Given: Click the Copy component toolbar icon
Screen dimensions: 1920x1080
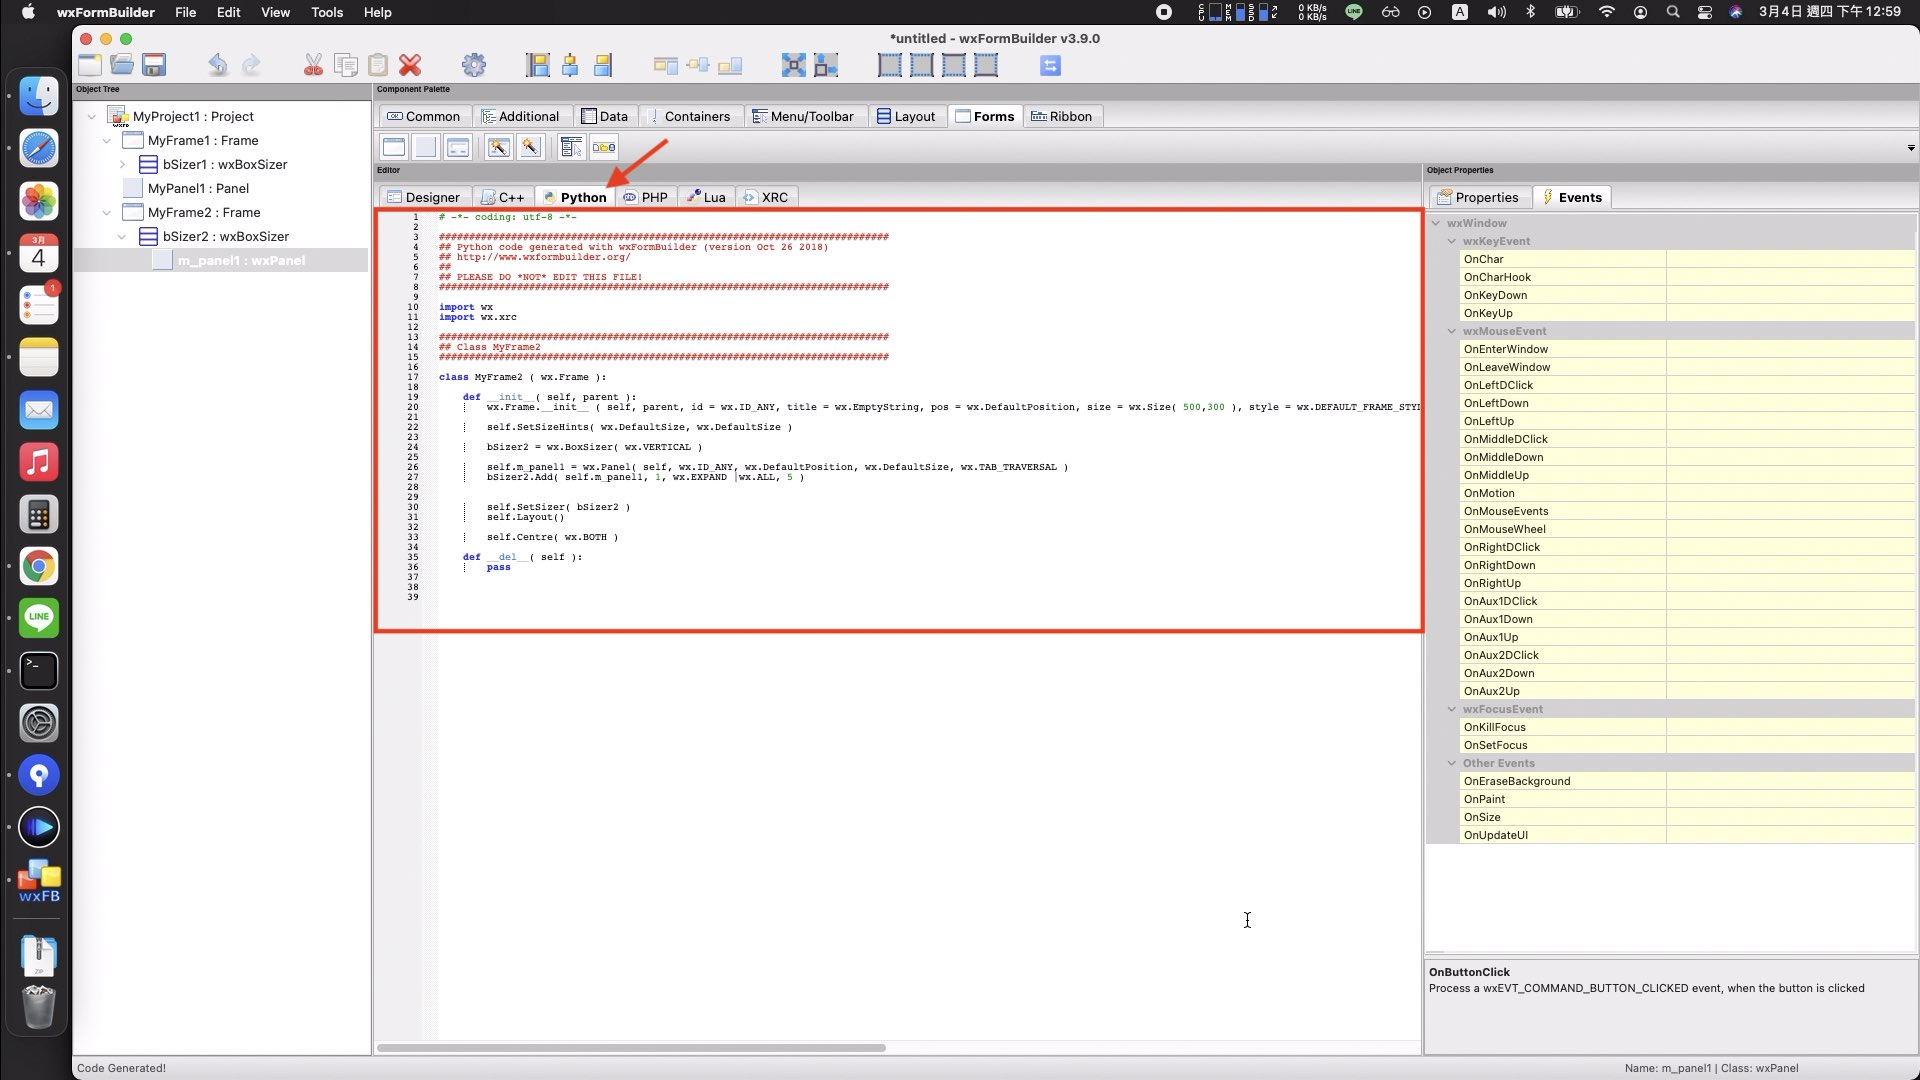Looking at the screenshot, I should point(347,65).
